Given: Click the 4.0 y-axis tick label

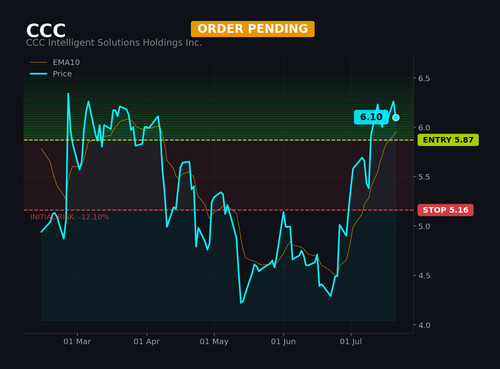Looking at the screenshot, I should (x=424, y=325).
